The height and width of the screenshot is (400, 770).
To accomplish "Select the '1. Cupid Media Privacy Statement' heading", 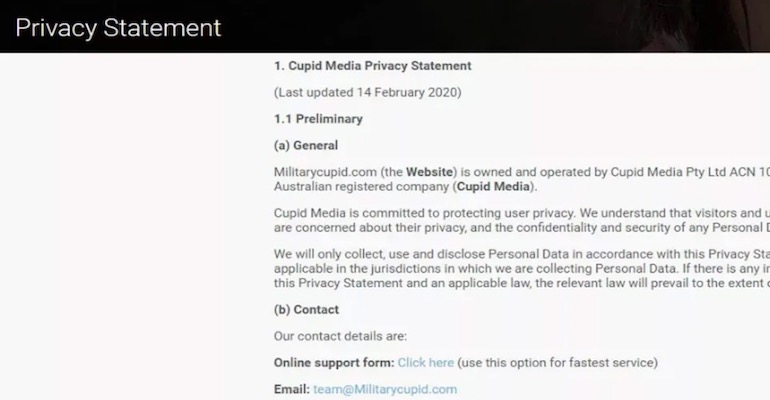I will [372, 66].
